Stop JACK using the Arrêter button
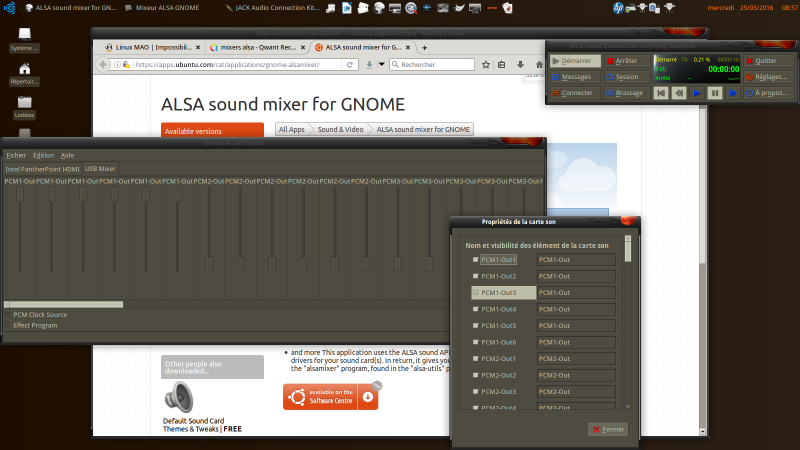 point(626,61)
